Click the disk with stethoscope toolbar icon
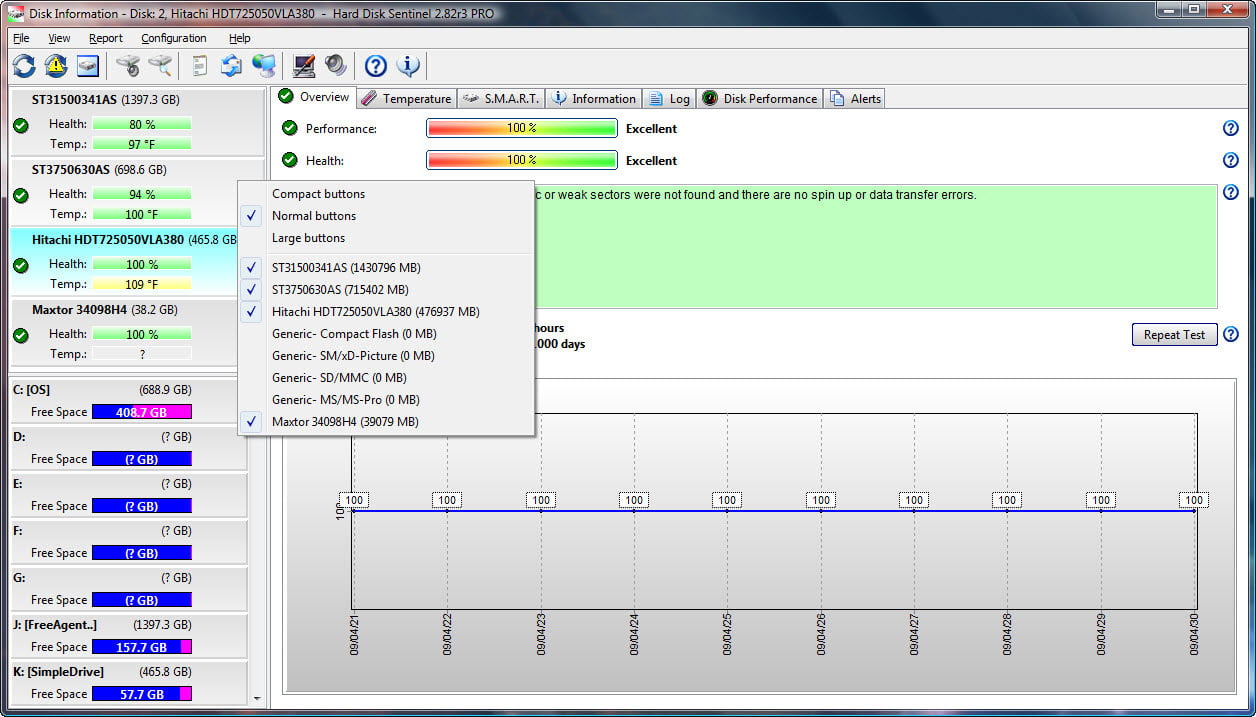This screenshot has height=717, width=1256. point(128,66)
